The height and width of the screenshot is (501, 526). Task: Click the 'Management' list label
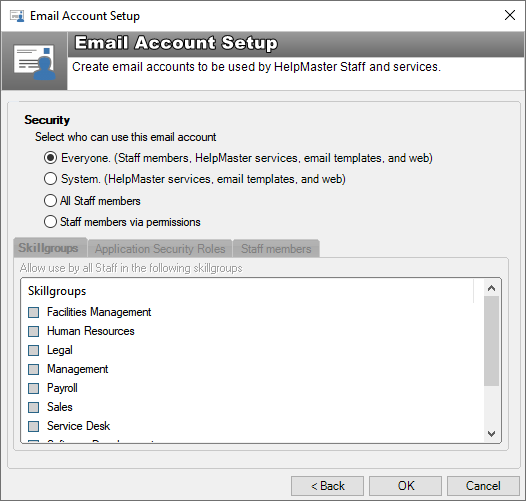tap(77, 369)
